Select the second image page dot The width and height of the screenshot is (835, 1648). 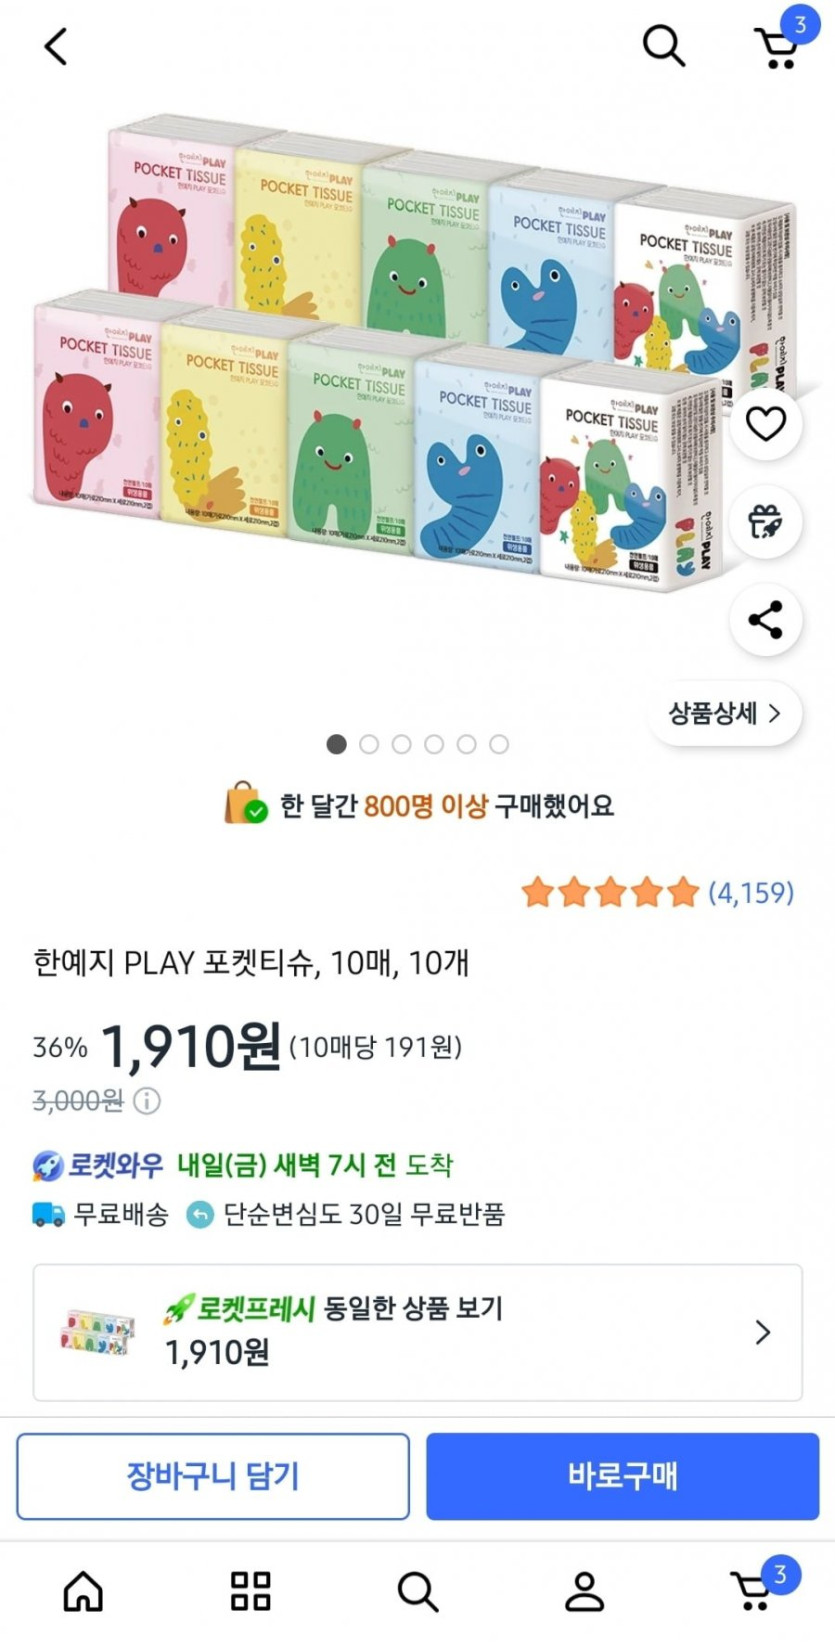click(369, 744)
